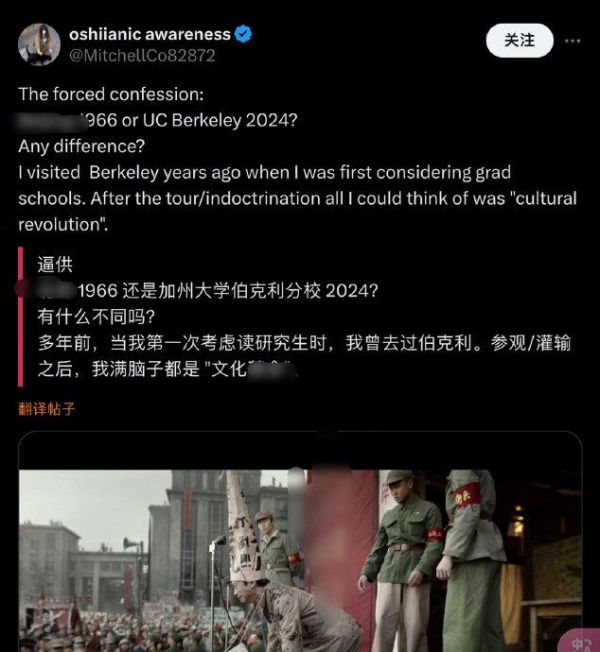Open the @MitchellCo82872 handle link
Viewport: 600px width, 652px height.
click(x=142, y=56)
